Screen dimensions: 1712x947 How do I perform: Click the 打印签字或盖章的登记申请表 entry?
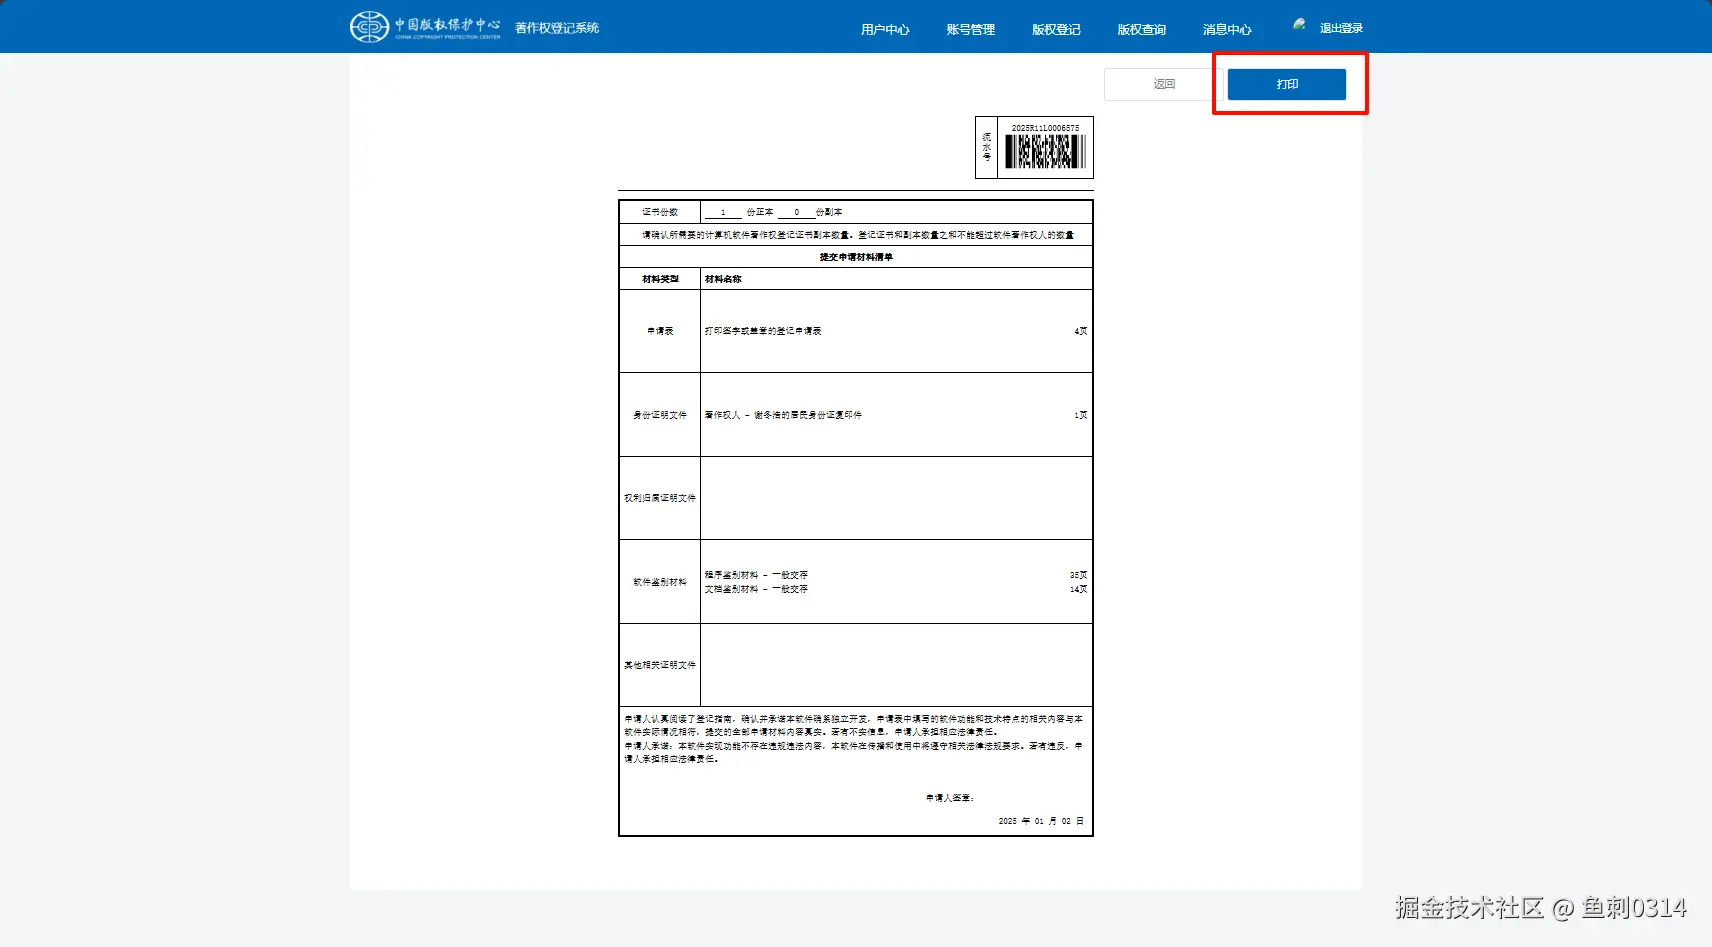pyautogui.click(x=763, y=331)
